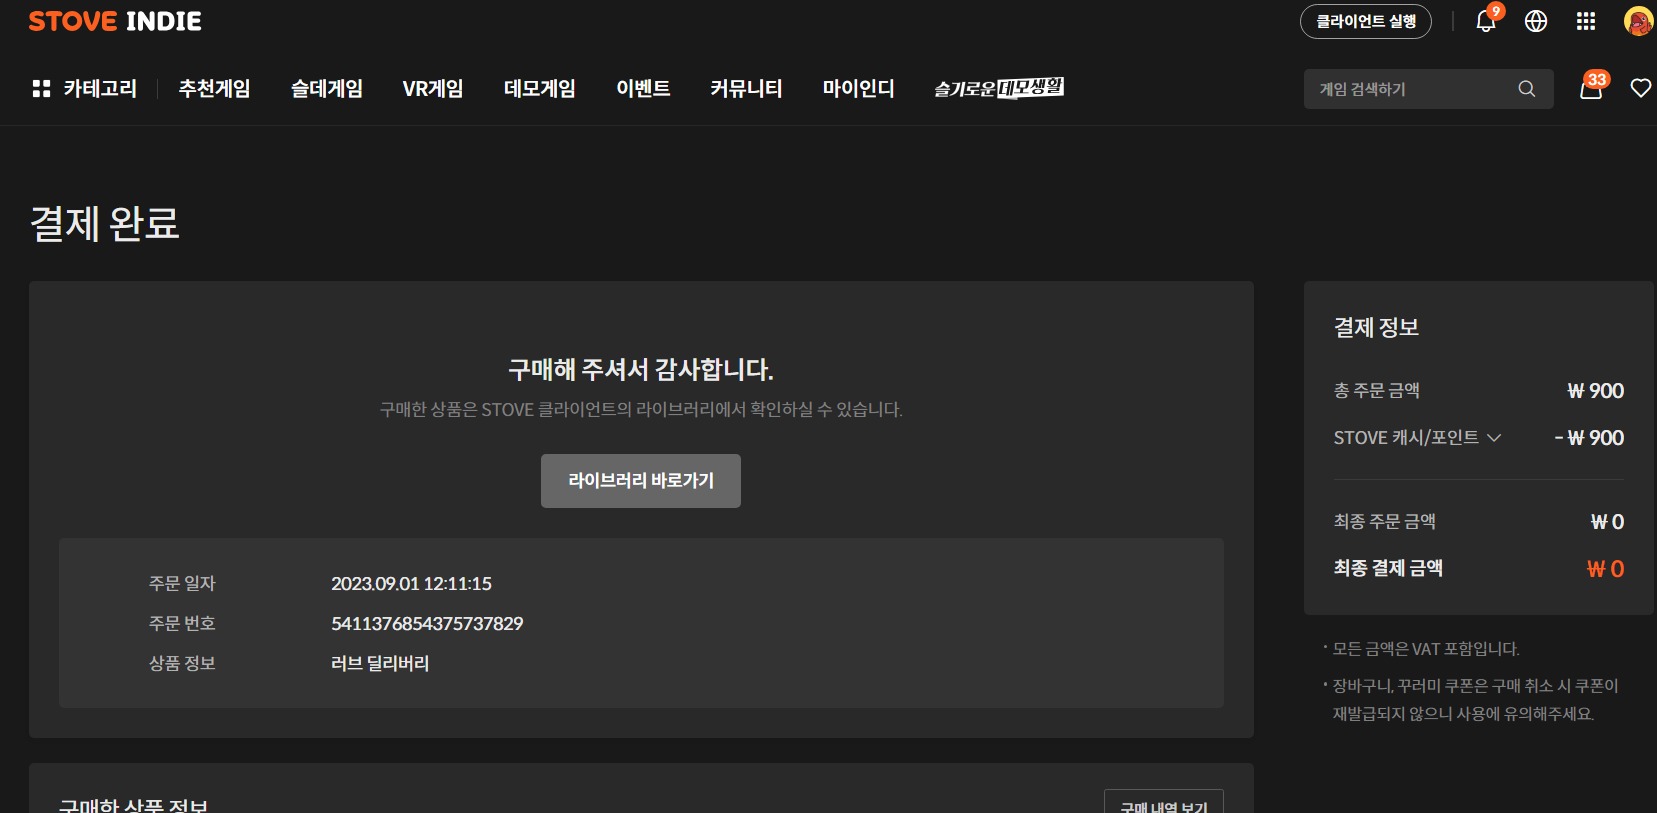
Task: Click the globe language icon
Action: 1535,21
